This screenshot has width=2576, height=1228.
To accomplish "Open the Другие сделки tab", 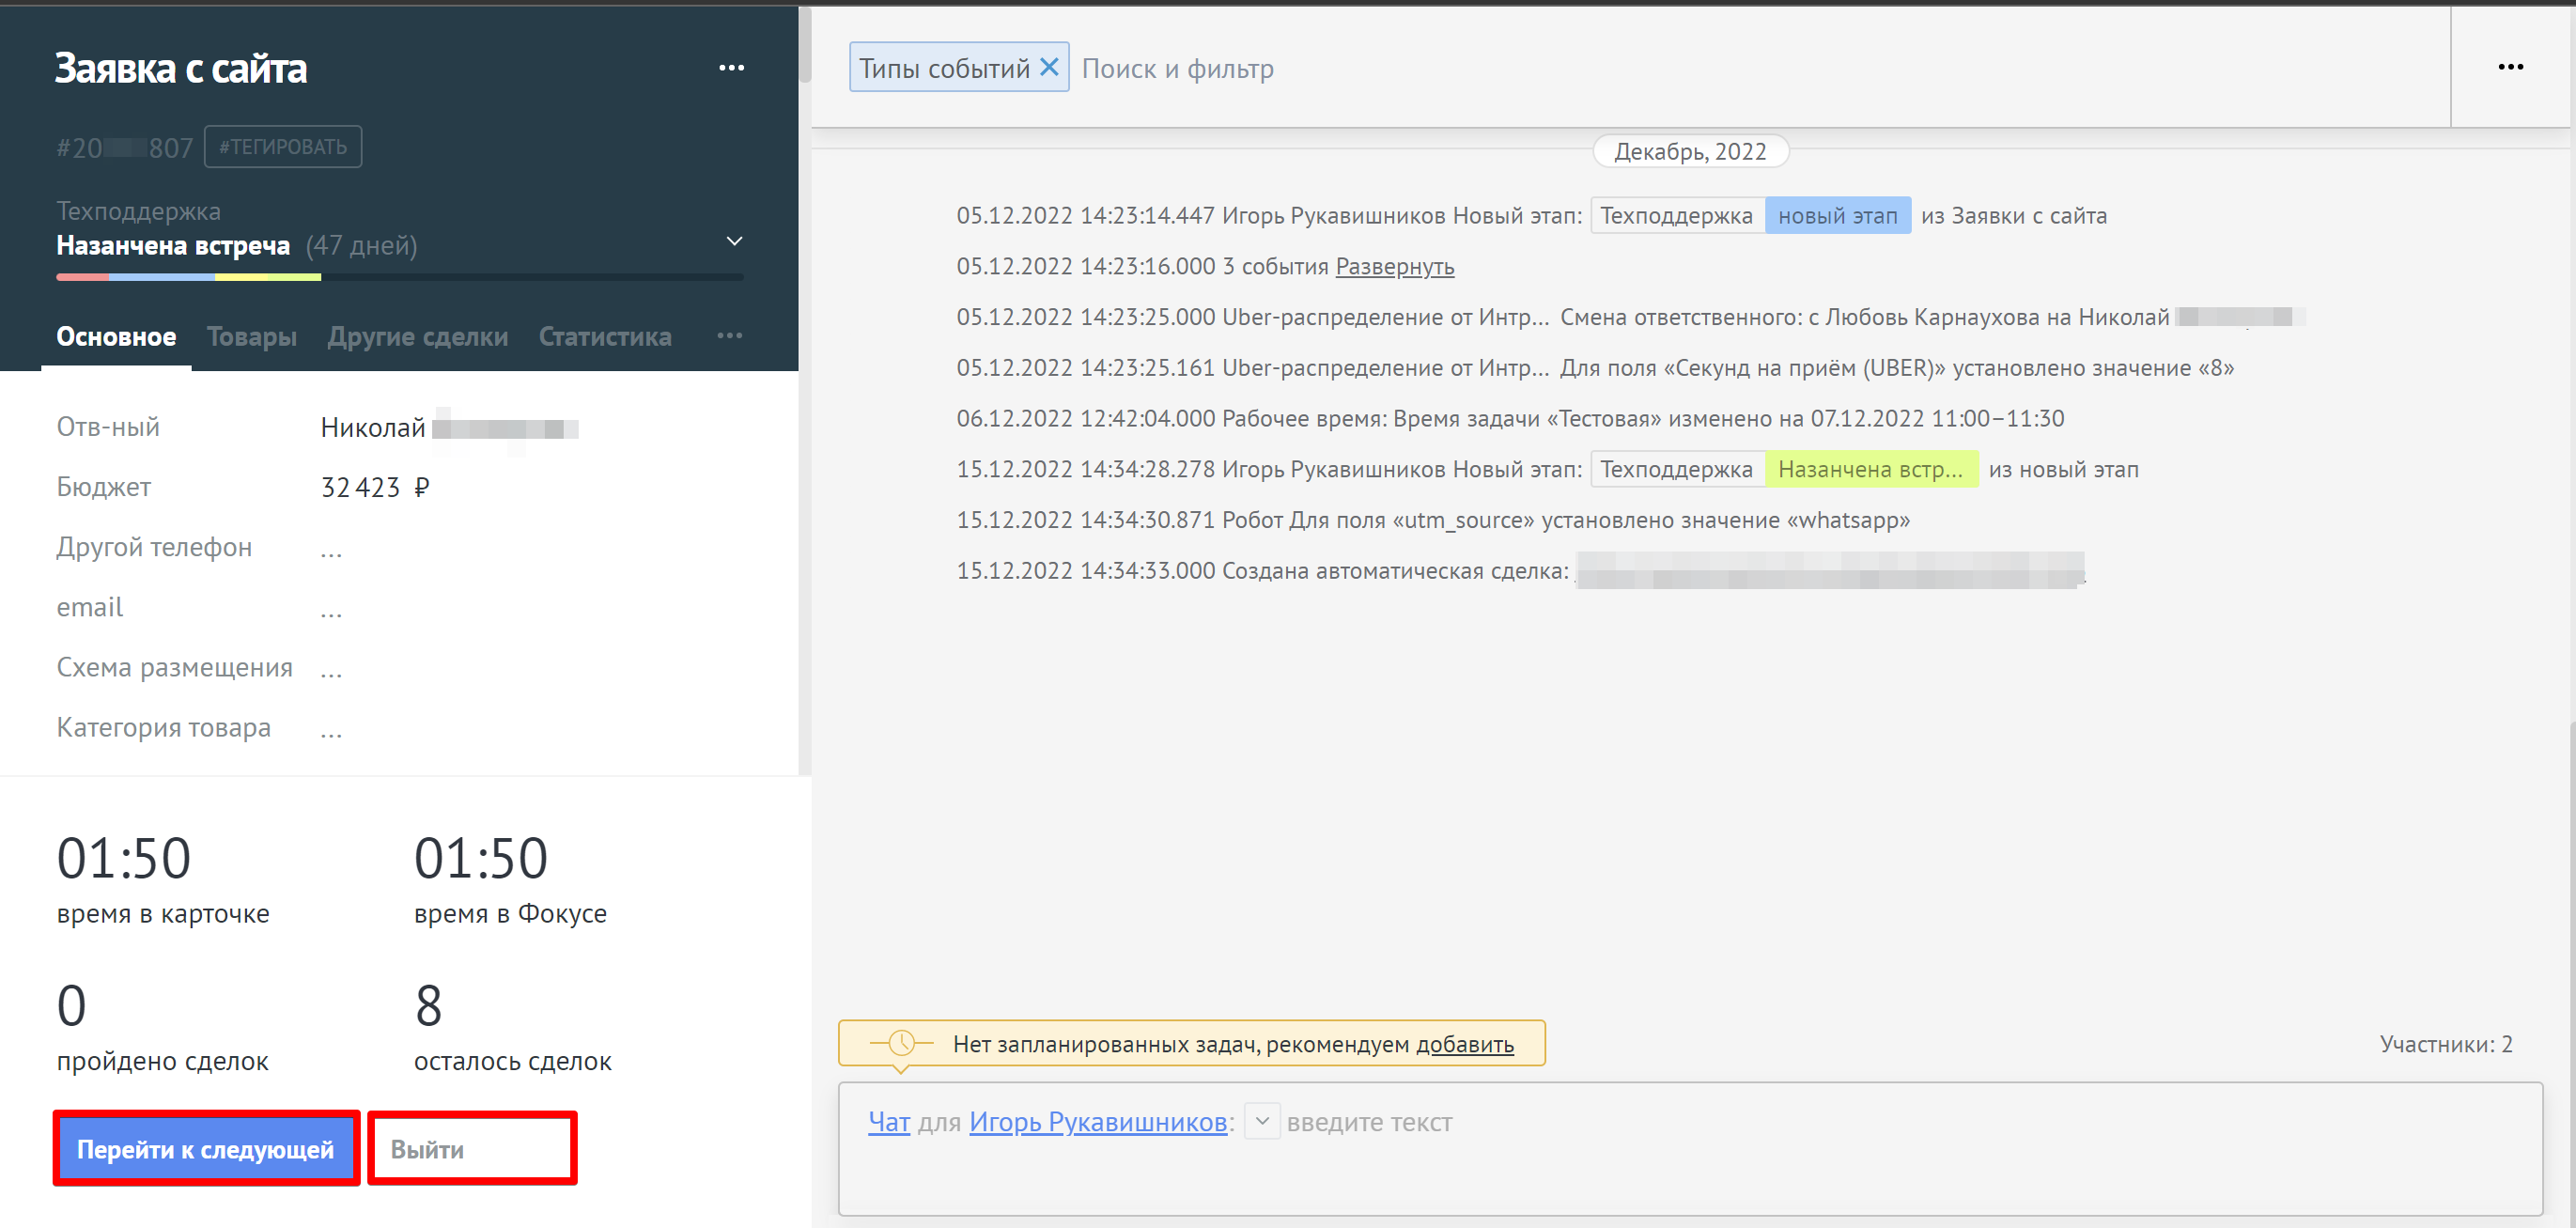I will 418,337.
